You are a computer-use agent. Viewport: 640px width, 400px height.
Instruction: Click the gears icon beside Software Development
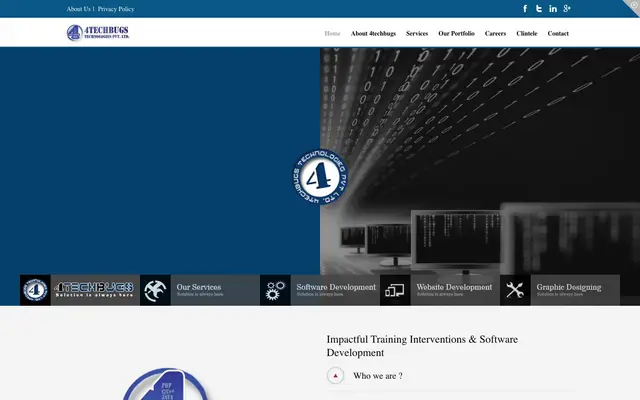(275, 290)
